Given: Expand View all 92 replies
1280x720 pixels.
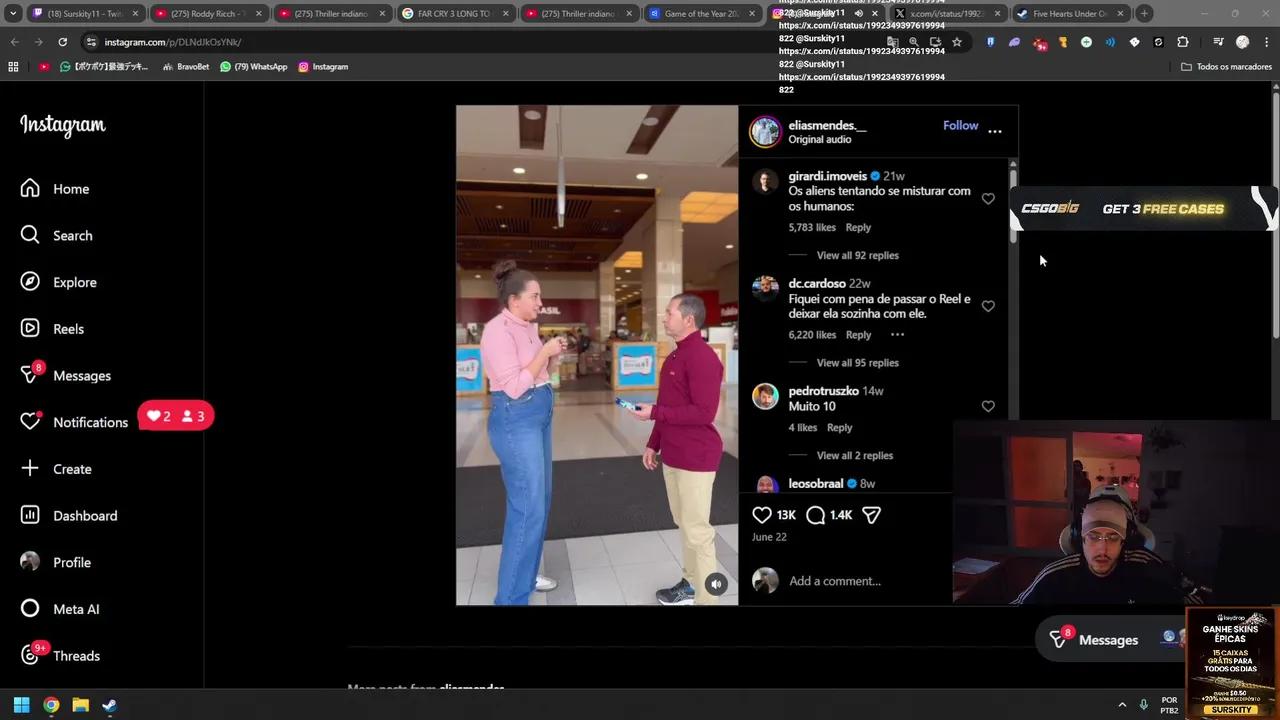Looking at the screenshot, I should [857, 255].
